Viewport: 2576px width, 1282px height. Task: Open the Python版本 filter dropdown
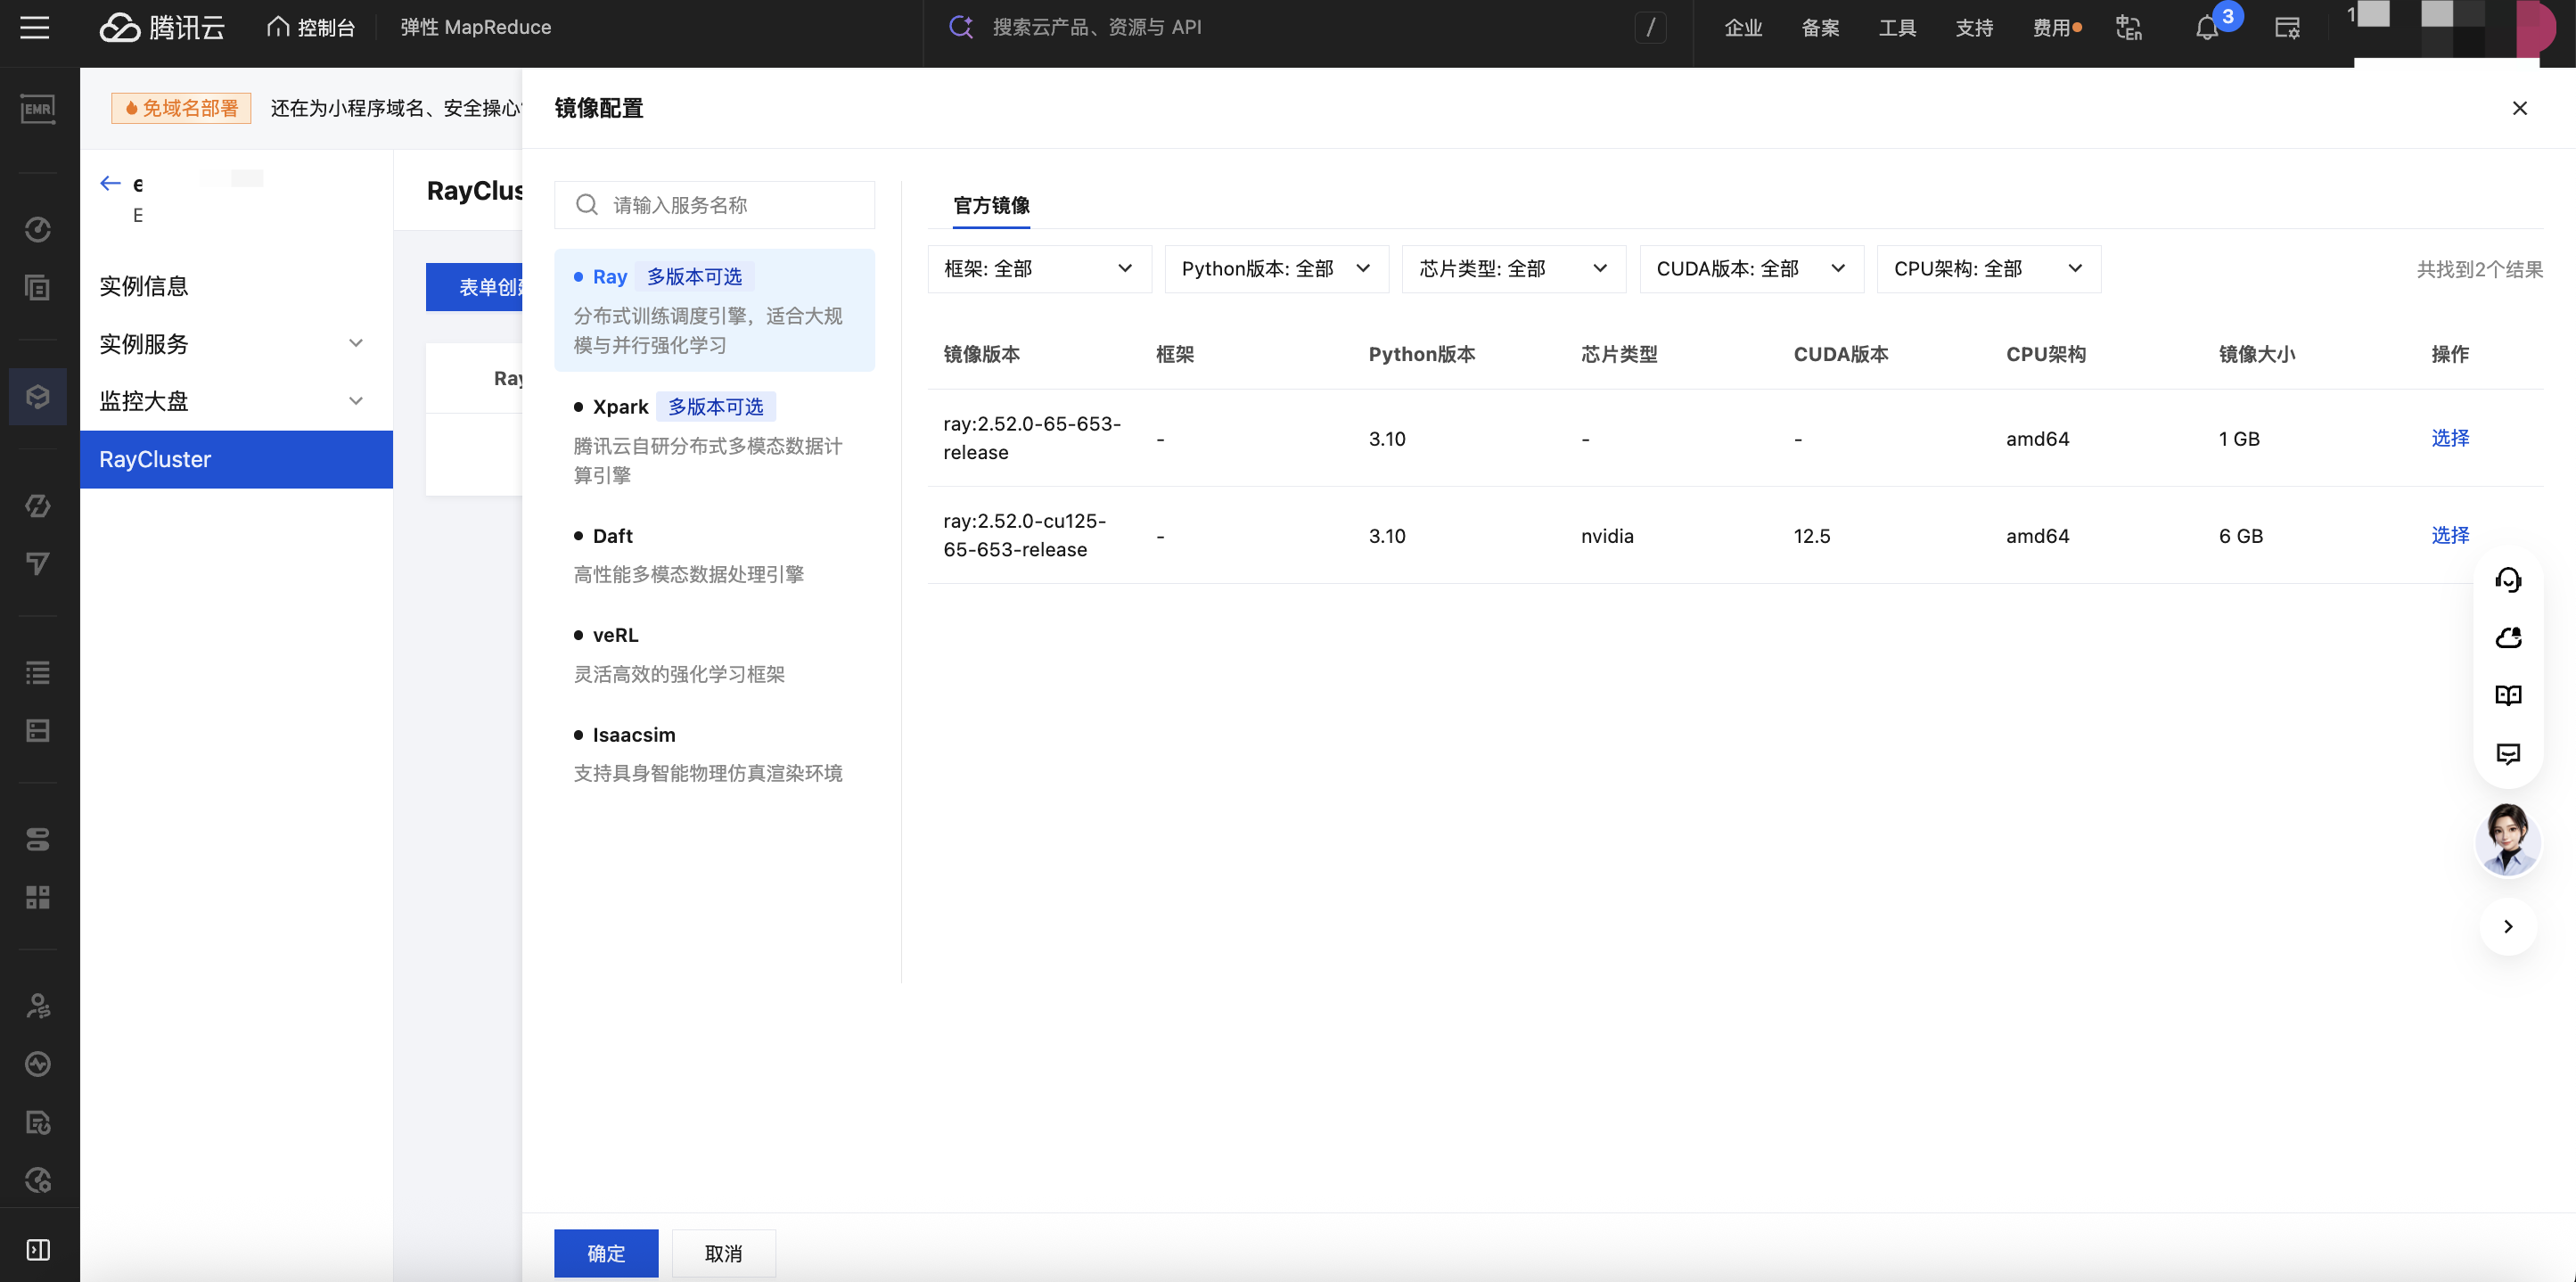pyautogui.click(x=1276, y=269)
